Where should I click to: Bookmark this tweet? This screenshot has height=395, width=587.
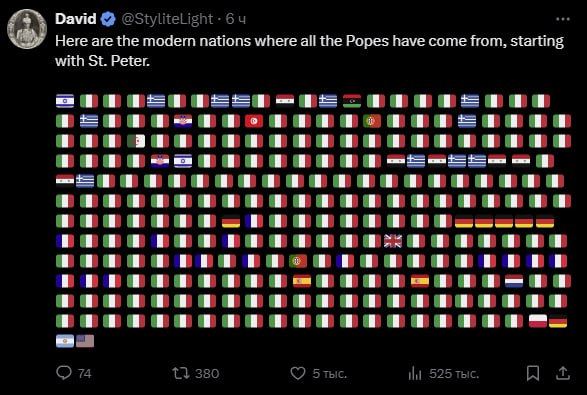[533, 373]
